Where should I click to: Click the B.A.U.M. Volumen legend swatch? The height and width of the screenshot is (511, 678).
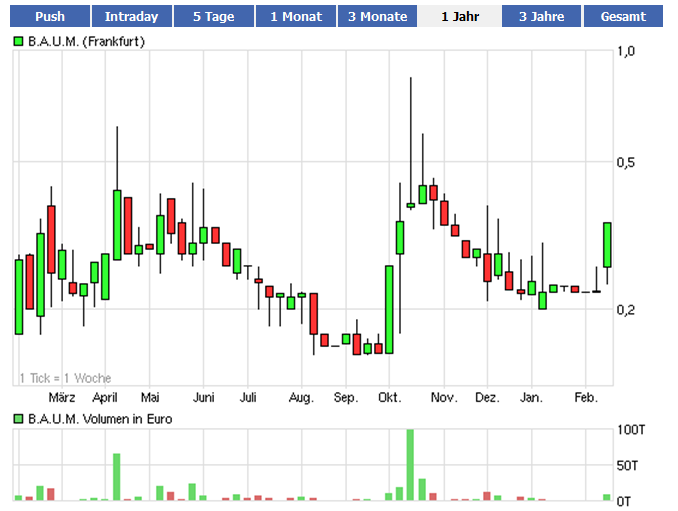(x=18, y=419)
